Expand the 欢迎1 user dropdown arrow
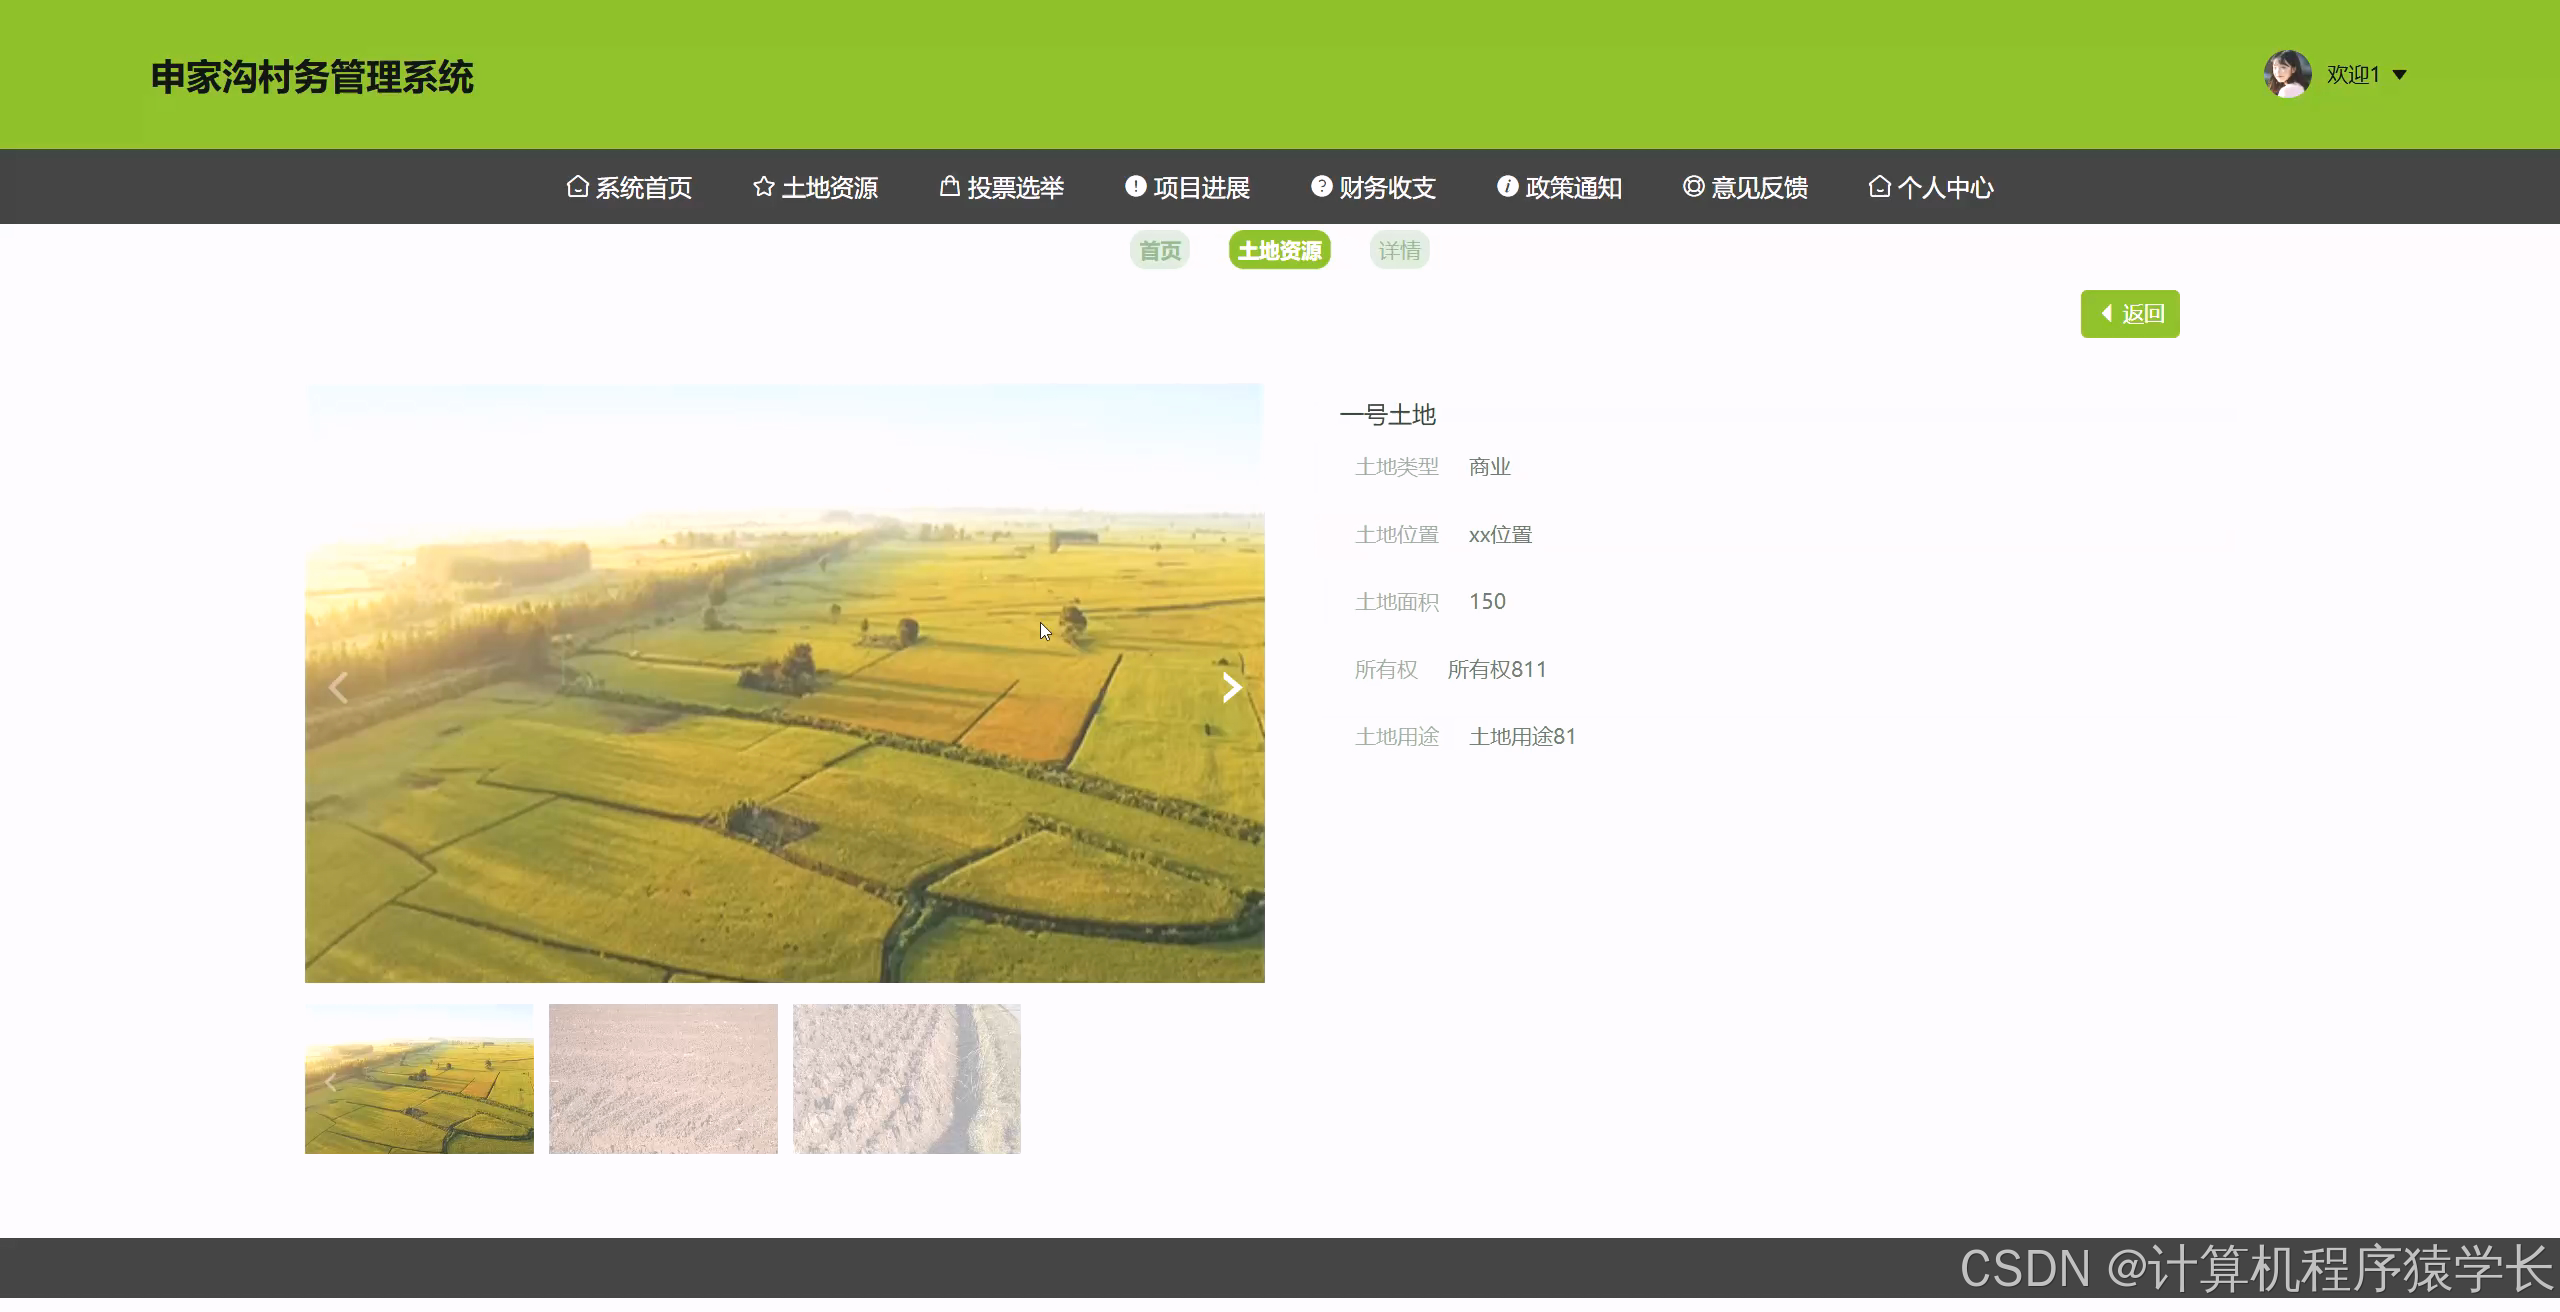Image resolution: width=2560 pixels, height=1312 pixels. click(2399, 75)
